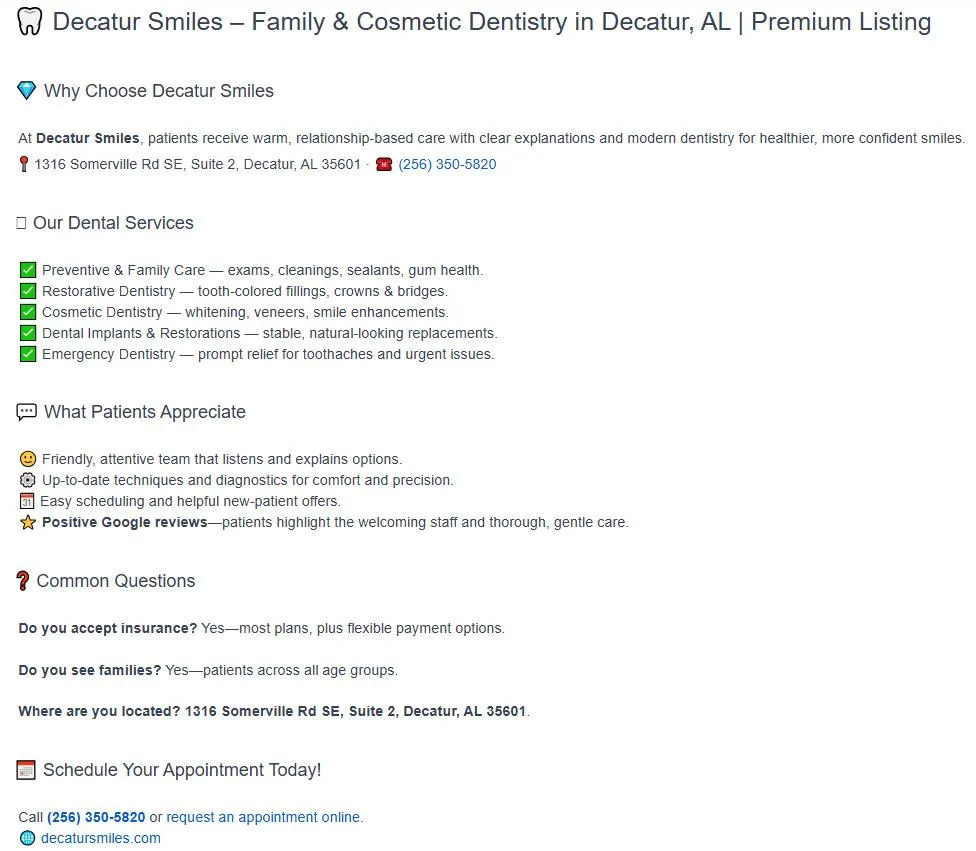
Task: Click the red telephone icon
Action: (x=384, y=164)
